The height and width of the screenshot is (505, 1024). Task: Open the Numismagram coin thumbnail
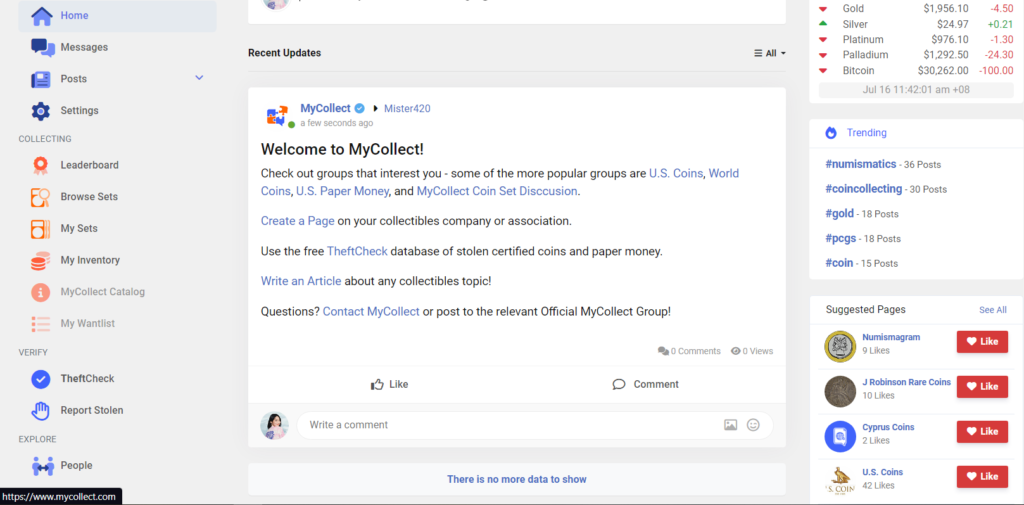tap(840, 346)
